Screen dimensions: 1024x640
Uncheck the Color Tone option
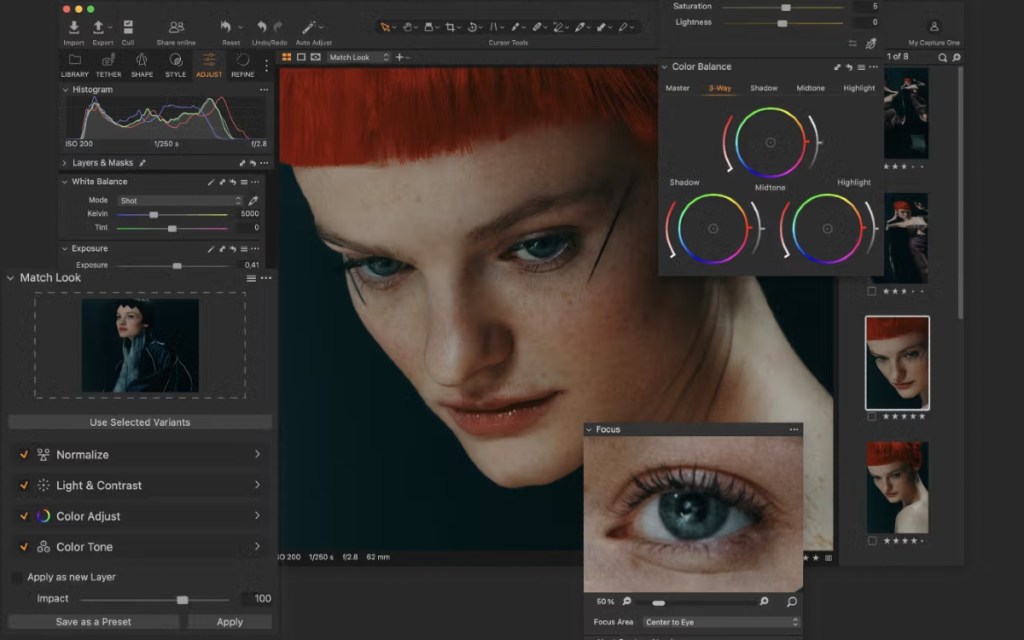(24, 547)
